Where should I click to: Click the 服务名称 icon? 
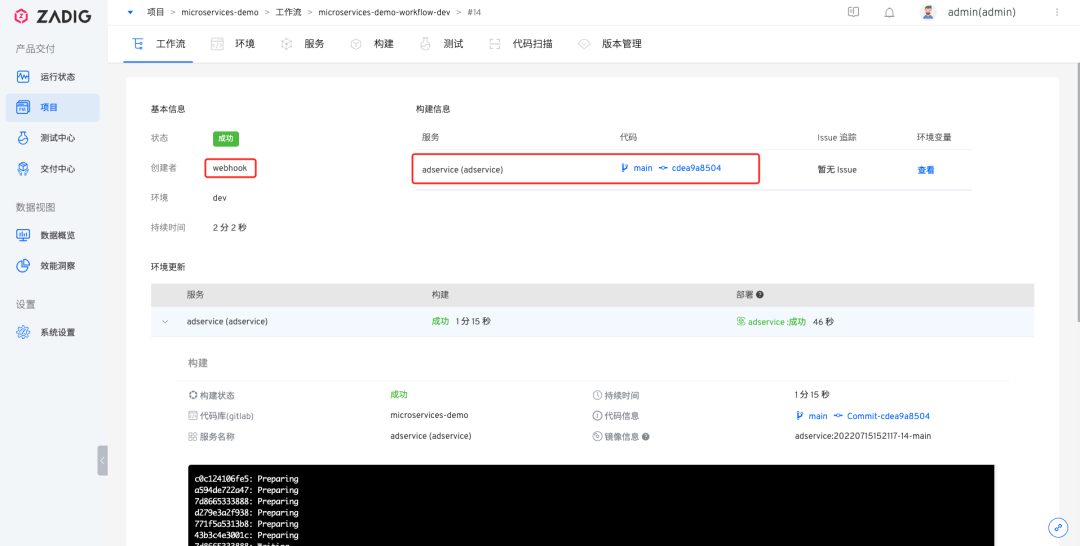click(193, 437)
